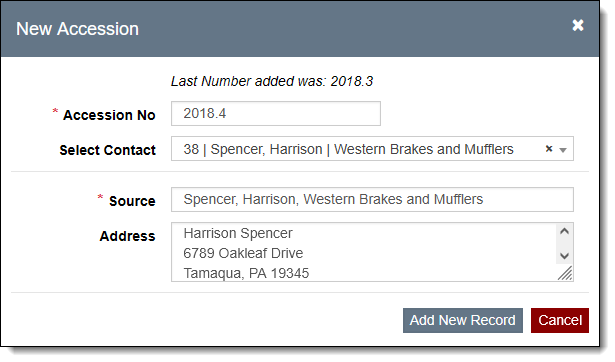This screenshot has width=615, height=362.
Task: Focus the Accession No field showing 2018.4
Action: (x=275, y=114)
